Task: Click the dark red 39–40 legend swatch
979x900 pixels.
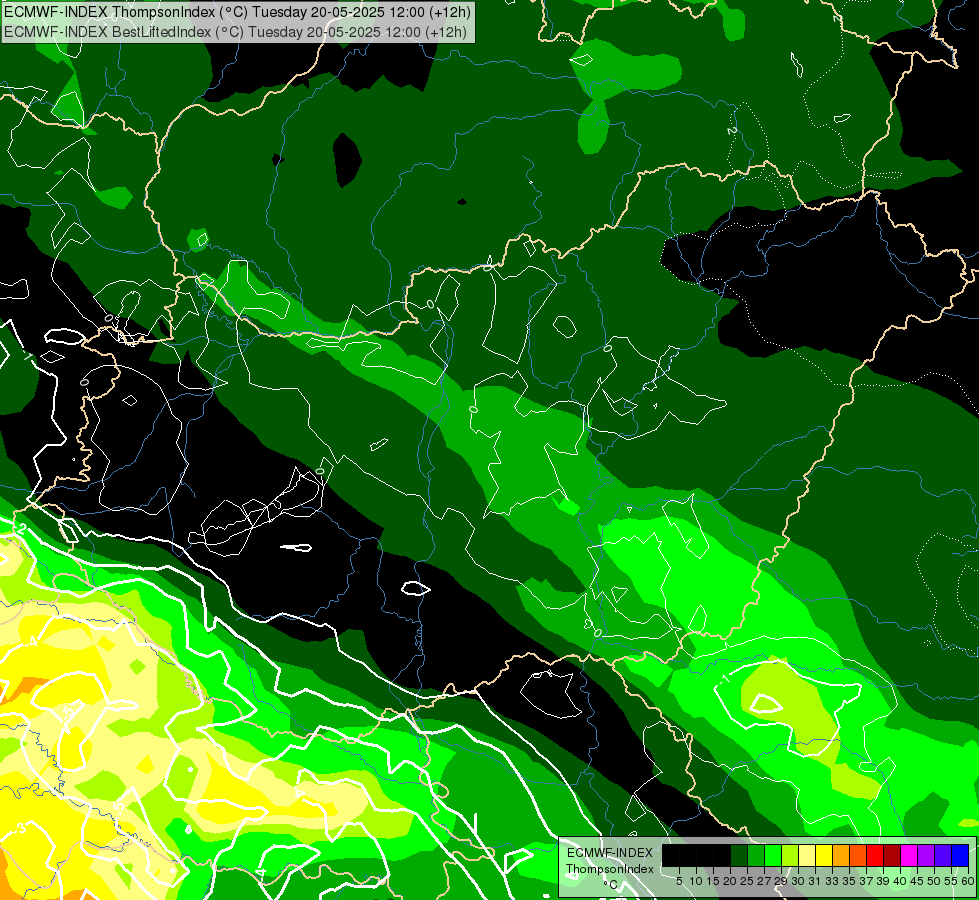Action: click(x=892, y=855)
